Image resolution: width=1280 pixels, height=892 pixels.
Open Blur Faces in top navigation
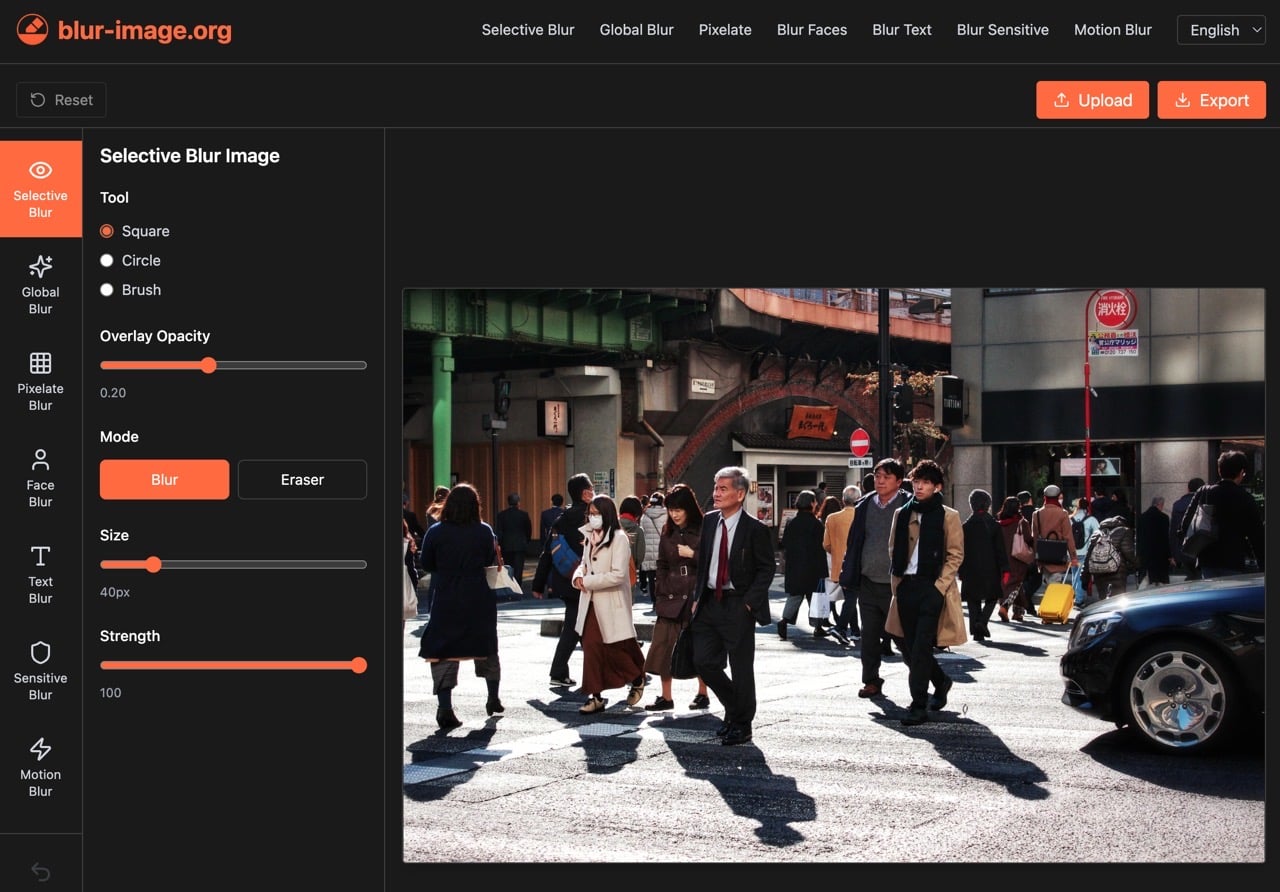coord(812,30)
